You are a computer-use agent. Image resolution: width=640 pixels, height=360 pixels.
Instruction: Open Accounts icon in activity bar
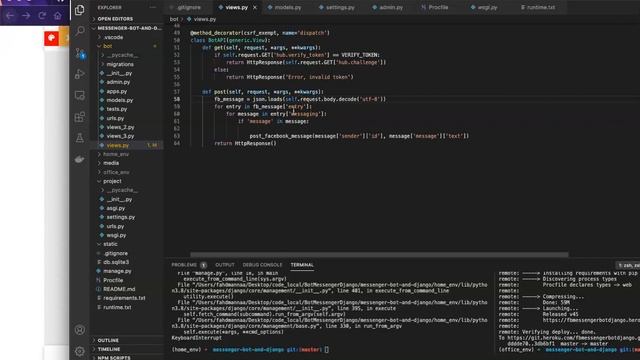point(80,329)
